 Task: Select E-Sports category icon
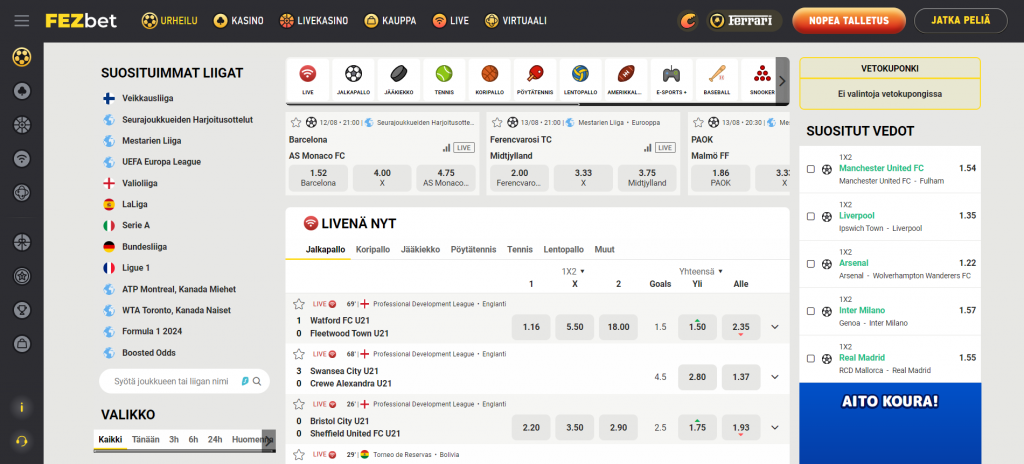[671, 80]
